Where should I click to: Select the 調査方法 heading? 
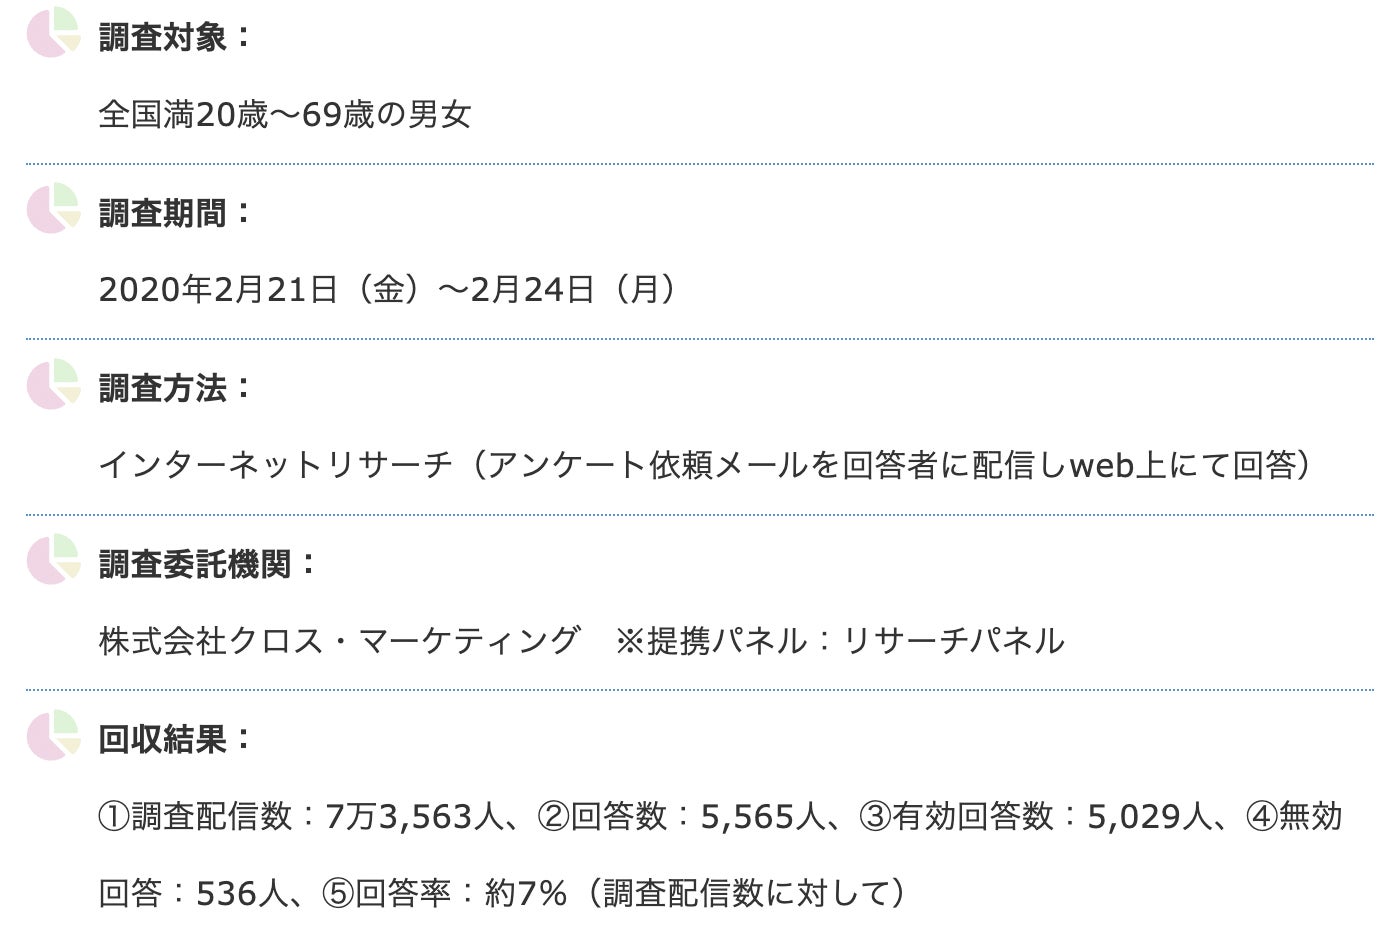[174, 389]
